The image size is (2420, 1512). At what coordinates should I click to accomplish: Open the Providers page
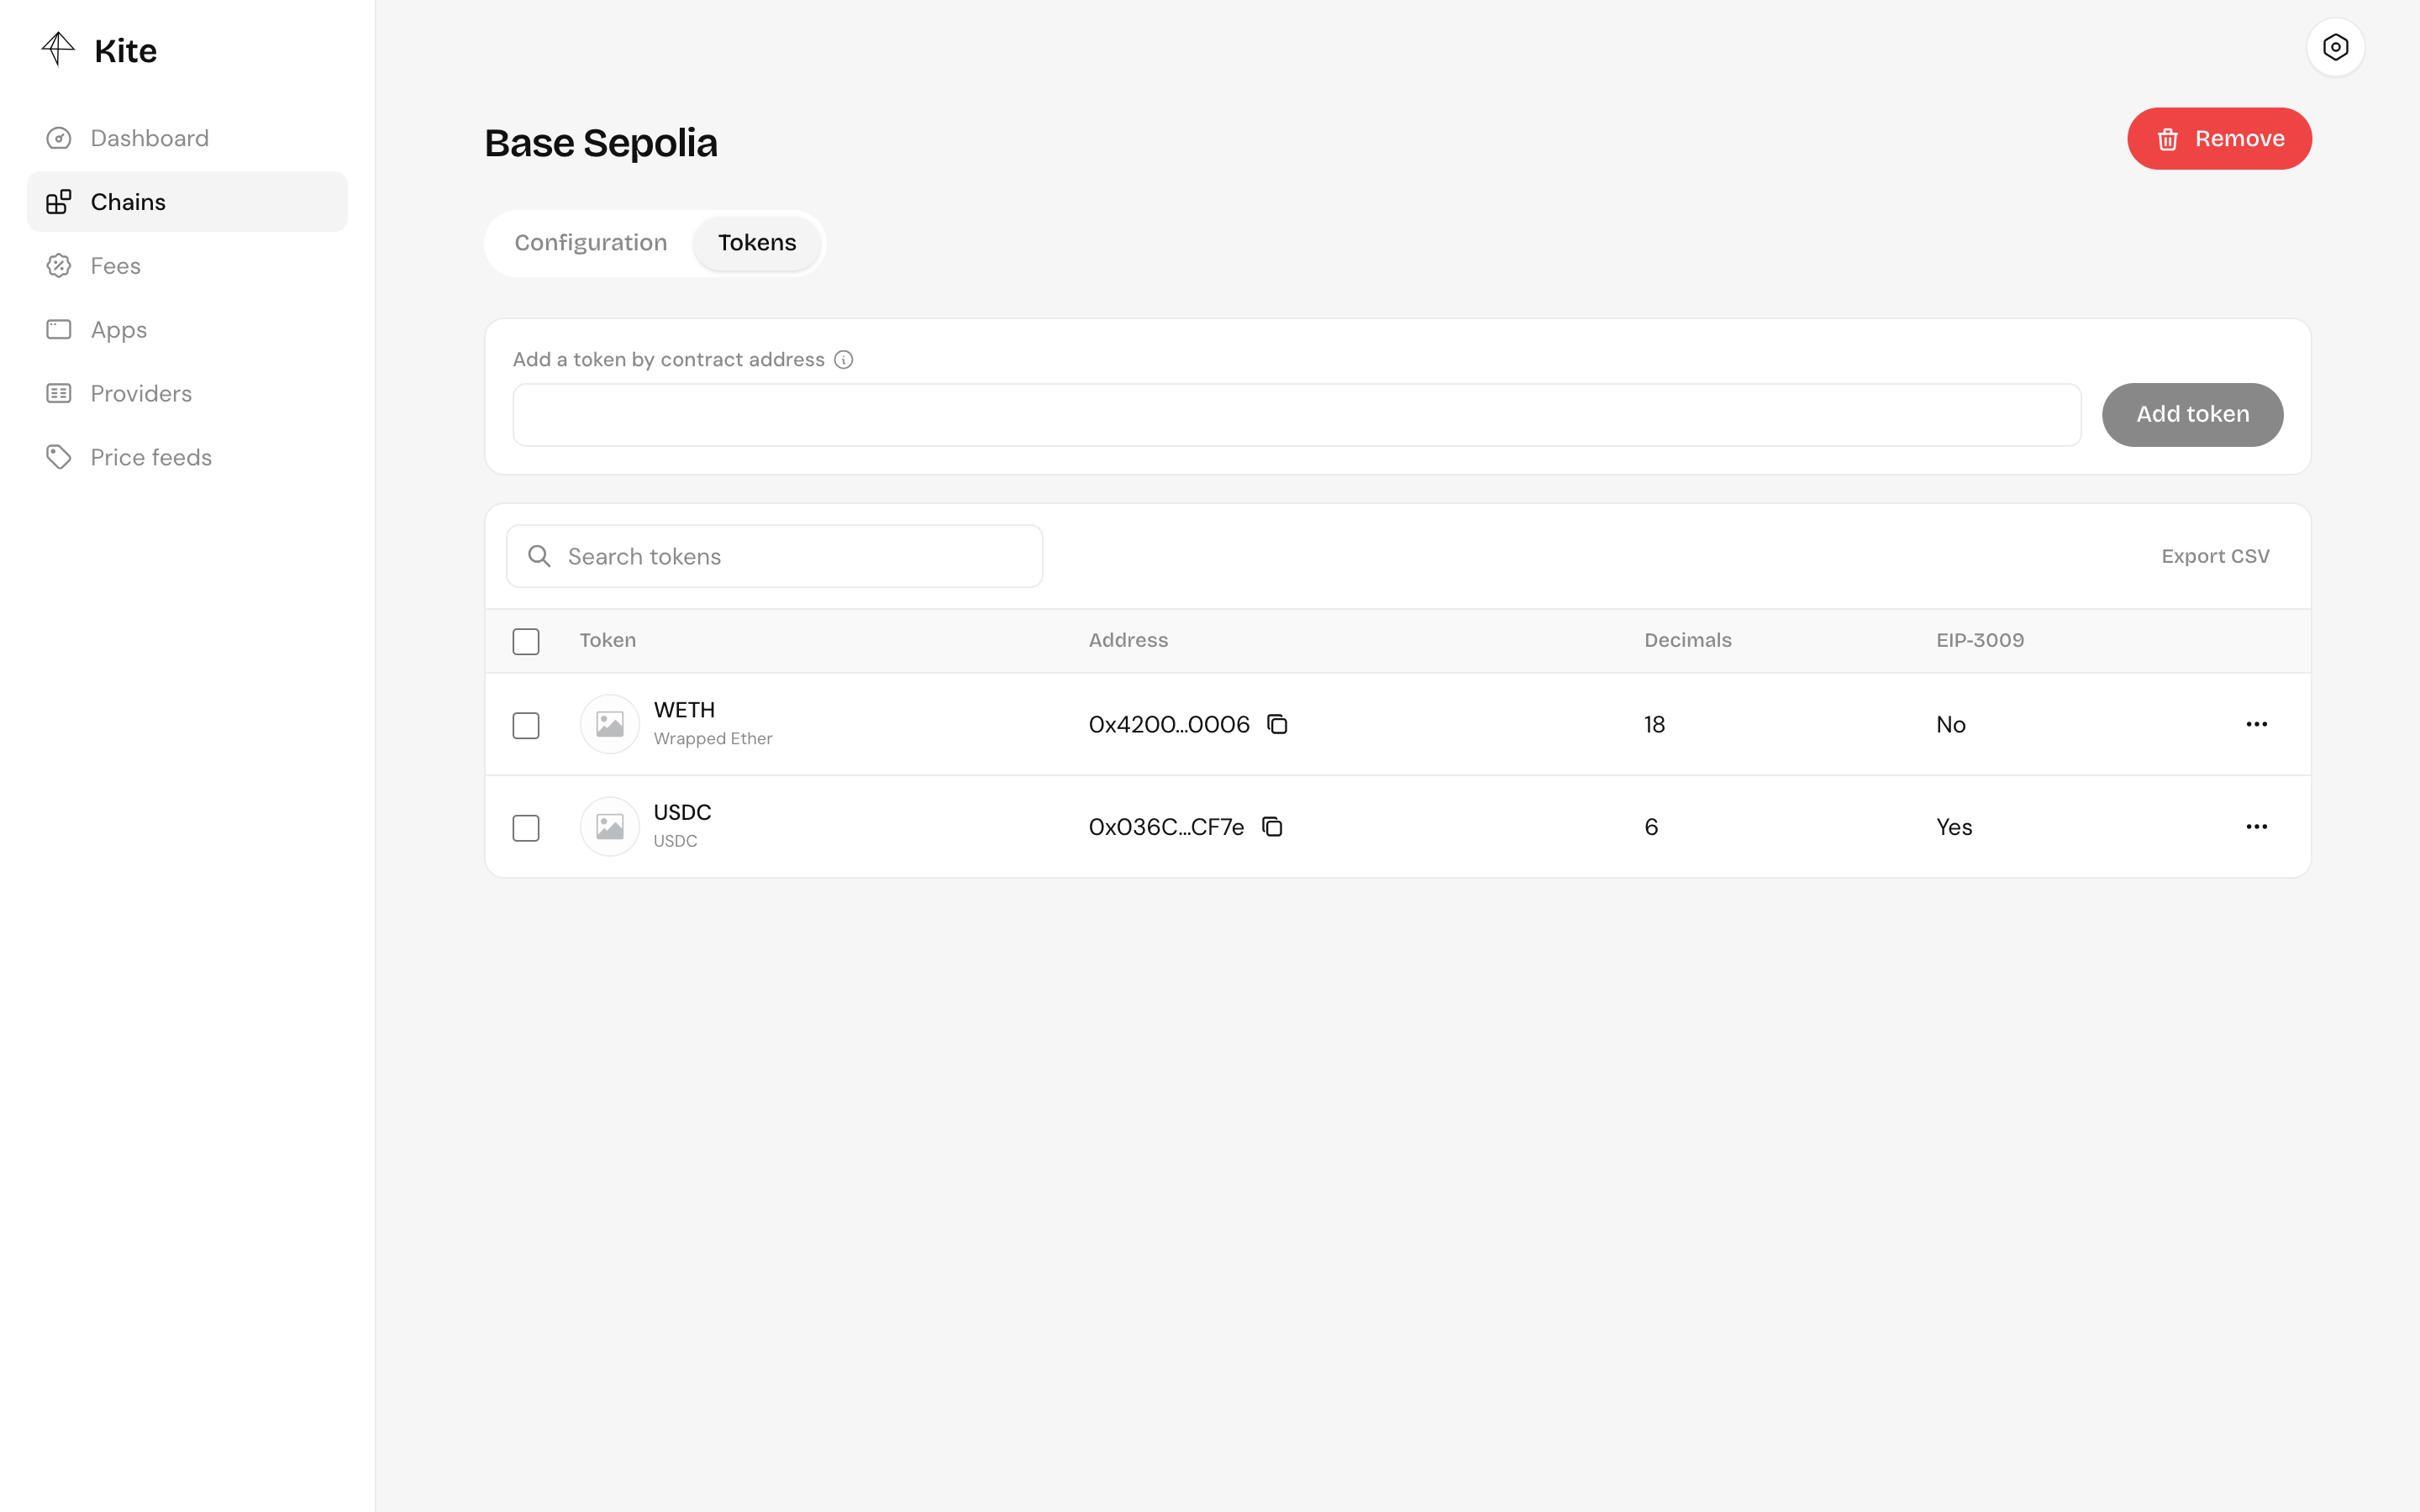(187, 393)
